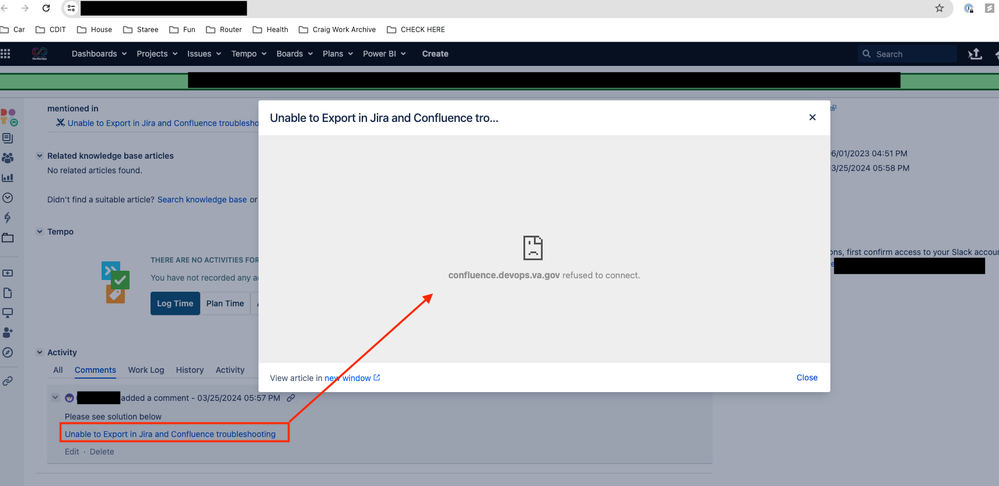Open the page document icon in sidebar
Screen dimensions: 999x486
coord(8,293)
